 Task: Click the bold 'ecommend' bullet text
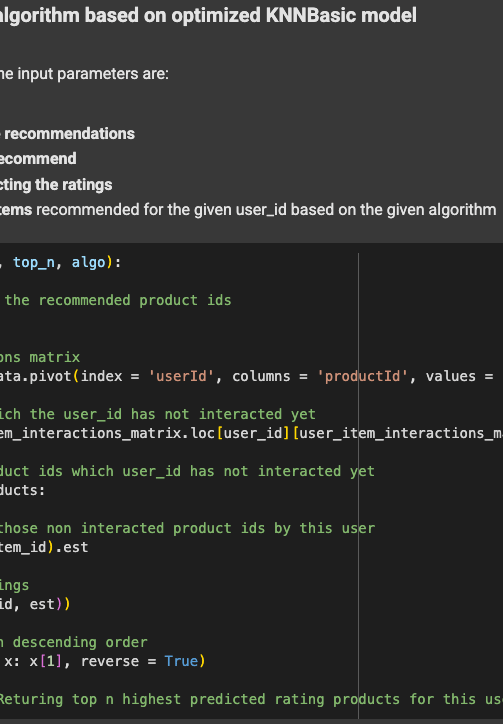coord(38,159)
